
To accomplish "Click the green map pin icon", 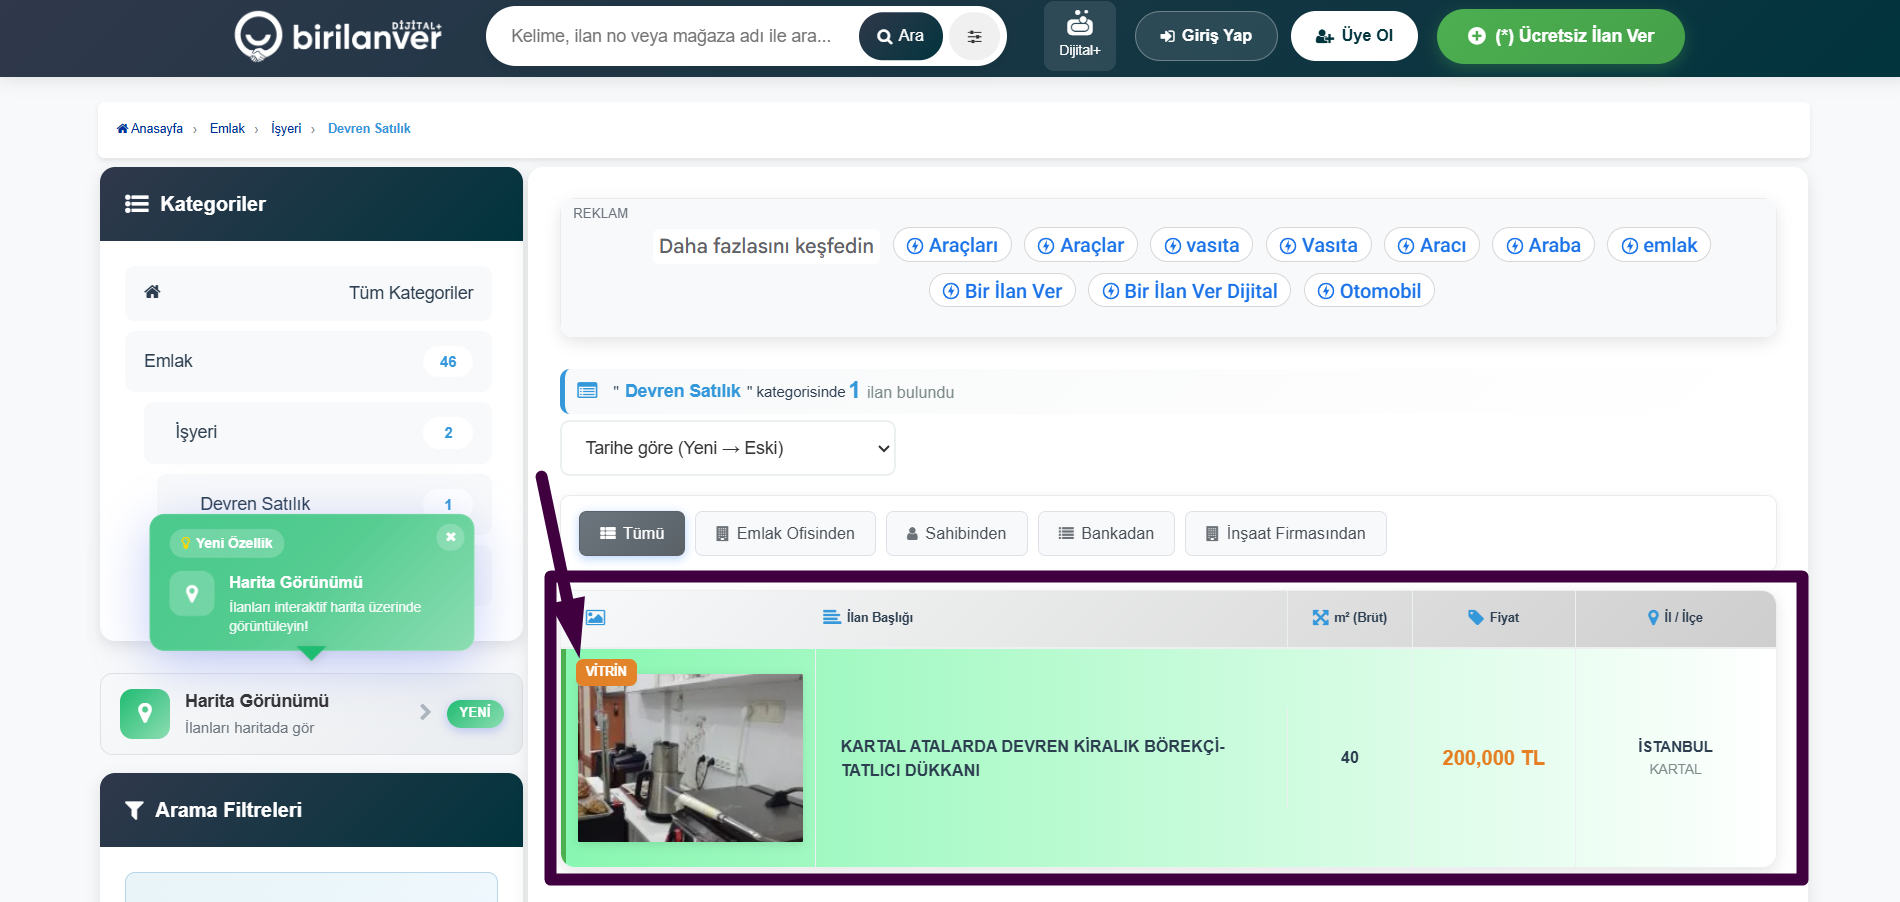I will click(x=145, y=713).
